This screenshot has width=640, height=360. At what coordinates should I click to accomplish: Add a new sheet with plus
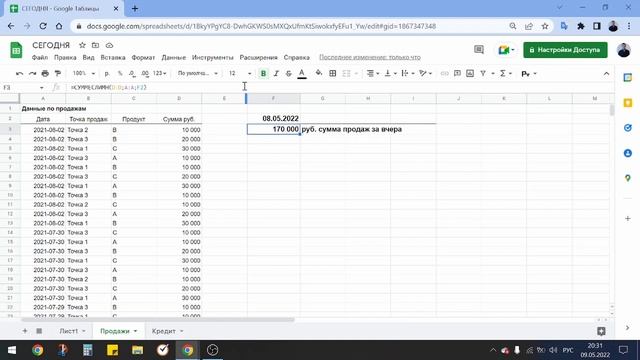(25, 331)
